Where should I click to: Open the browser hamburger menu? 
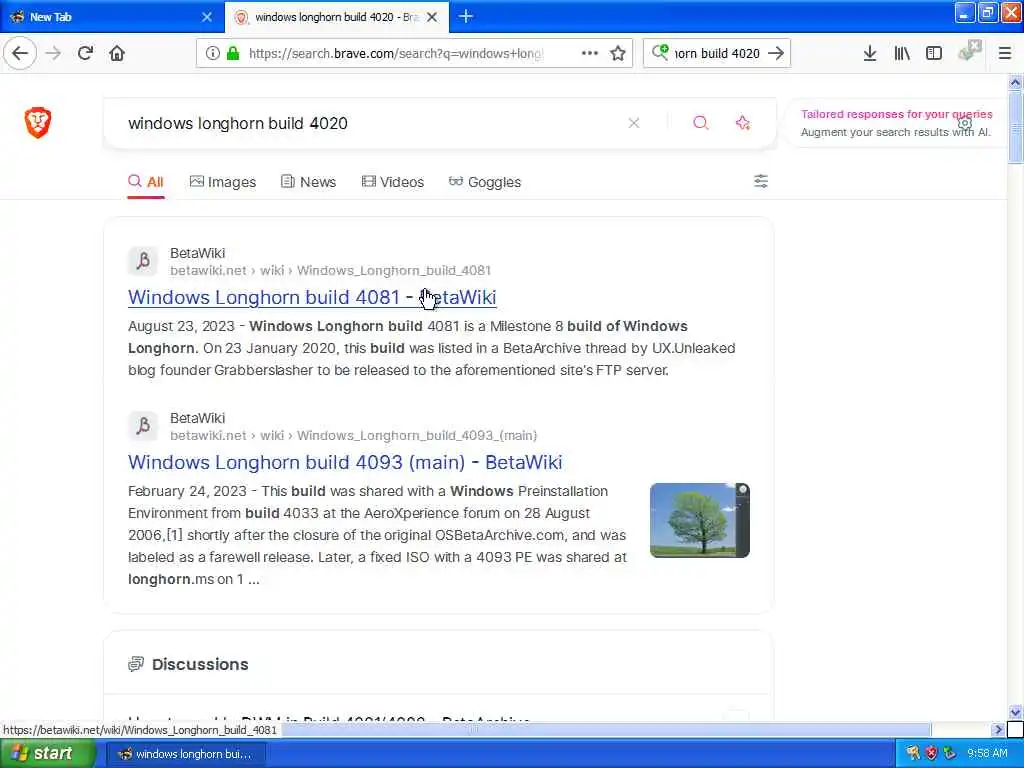[1004, 54]
